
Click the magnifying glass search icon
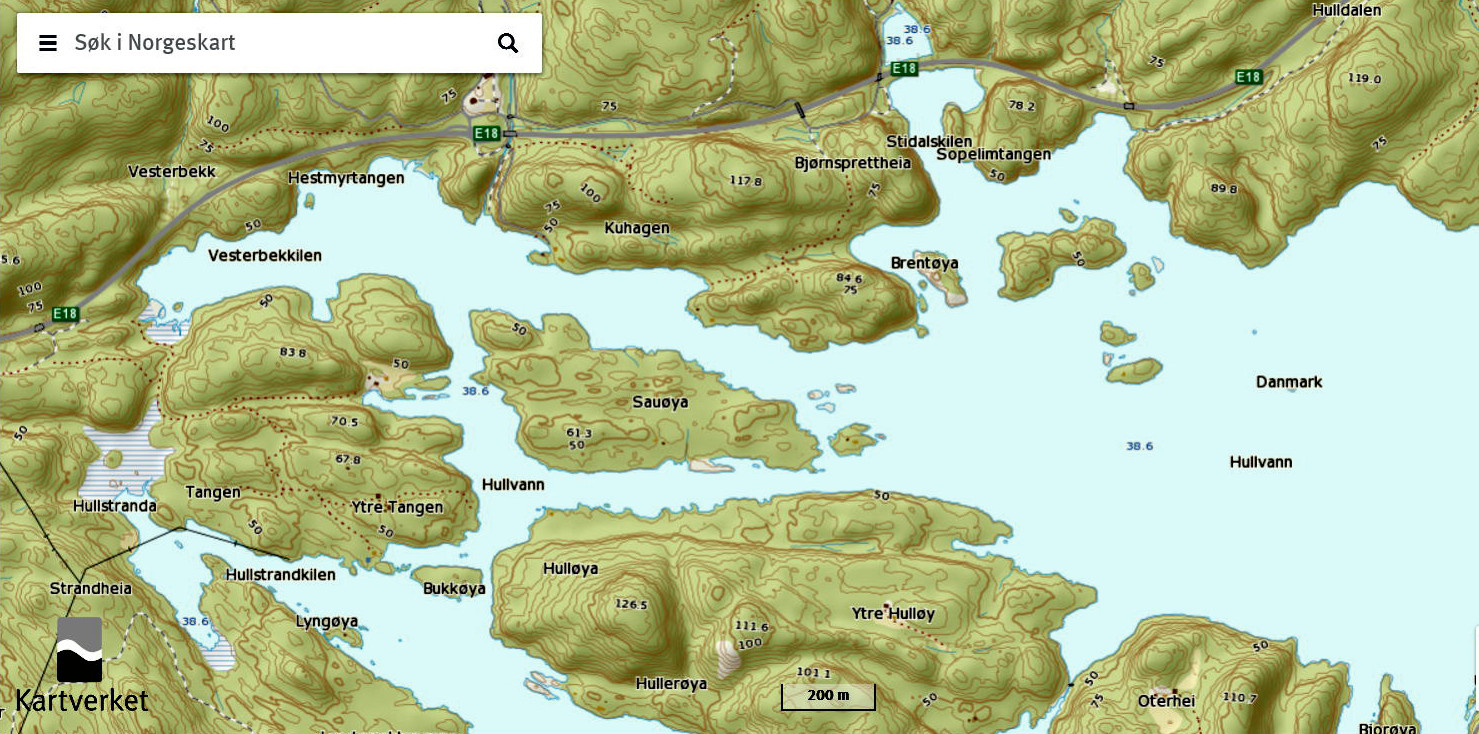508,43
